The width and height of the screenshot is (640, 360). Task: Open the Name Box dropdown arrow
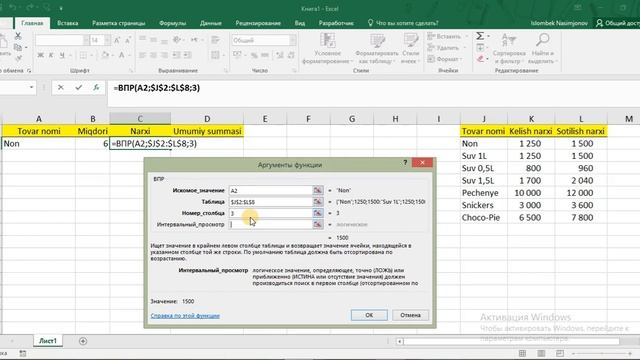click(x=31, y=87)
